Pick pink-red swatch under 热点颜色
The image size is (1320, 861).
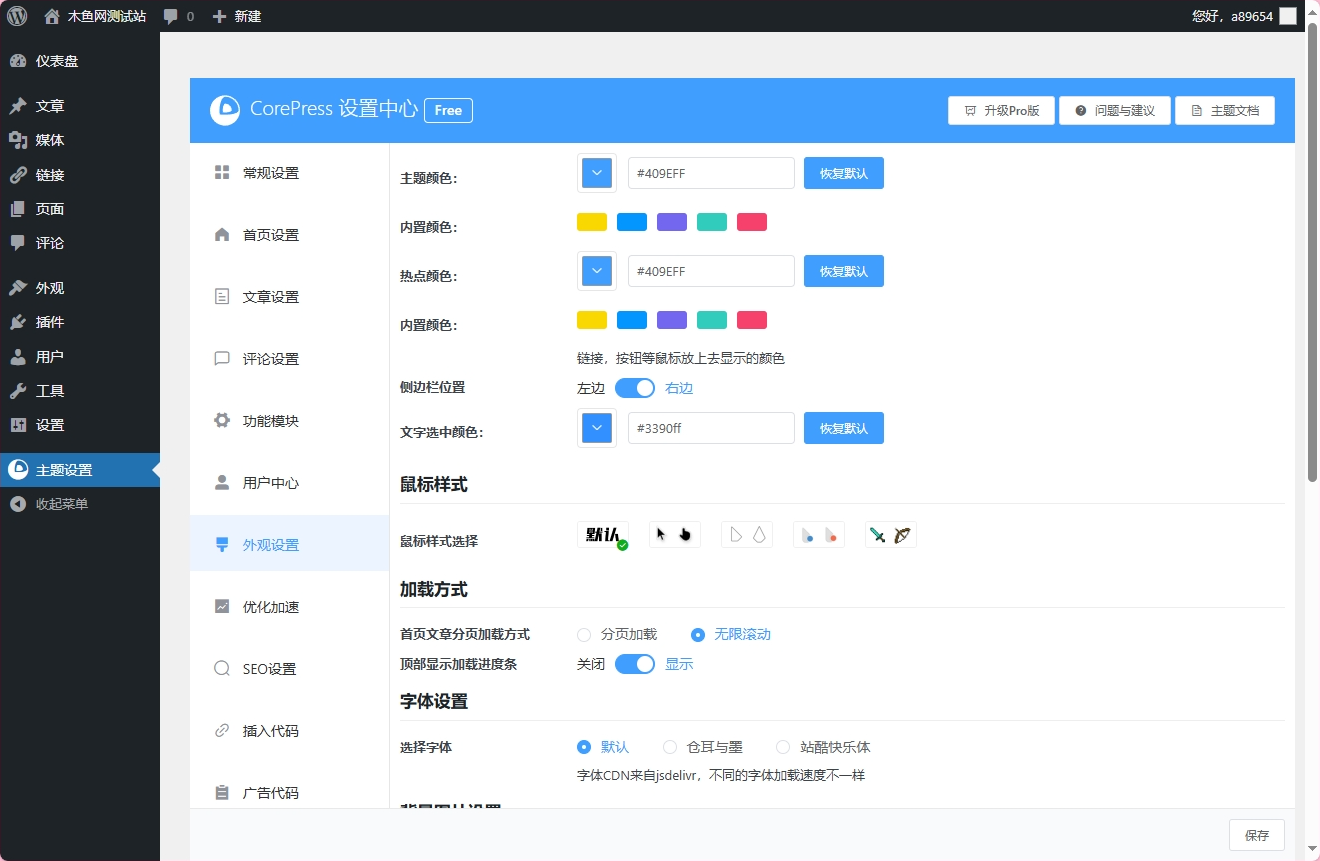tap(752, 320)
